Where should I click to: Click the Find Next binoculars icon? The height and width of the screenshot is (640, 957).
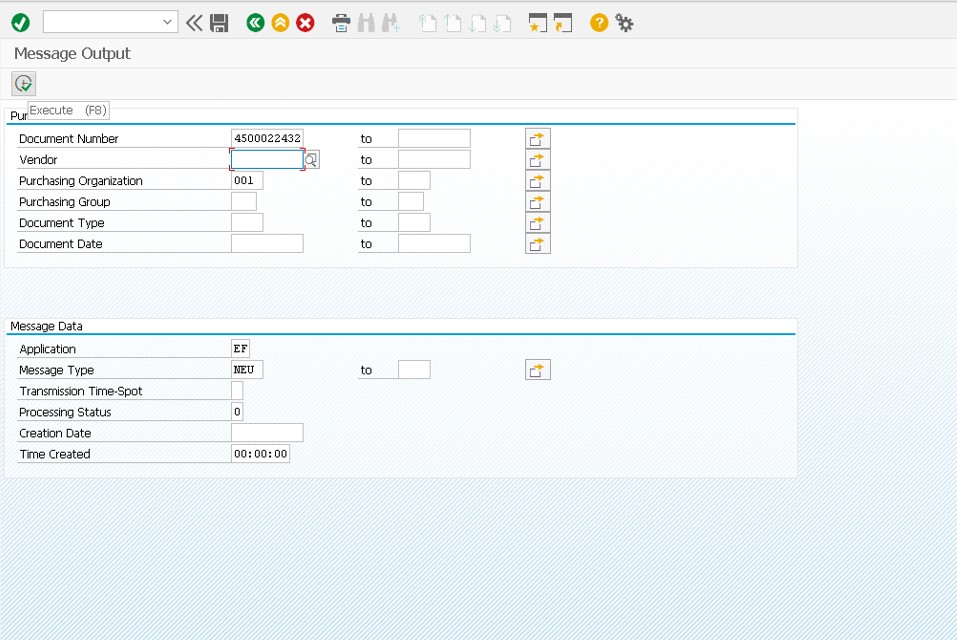tap(391, 23)
